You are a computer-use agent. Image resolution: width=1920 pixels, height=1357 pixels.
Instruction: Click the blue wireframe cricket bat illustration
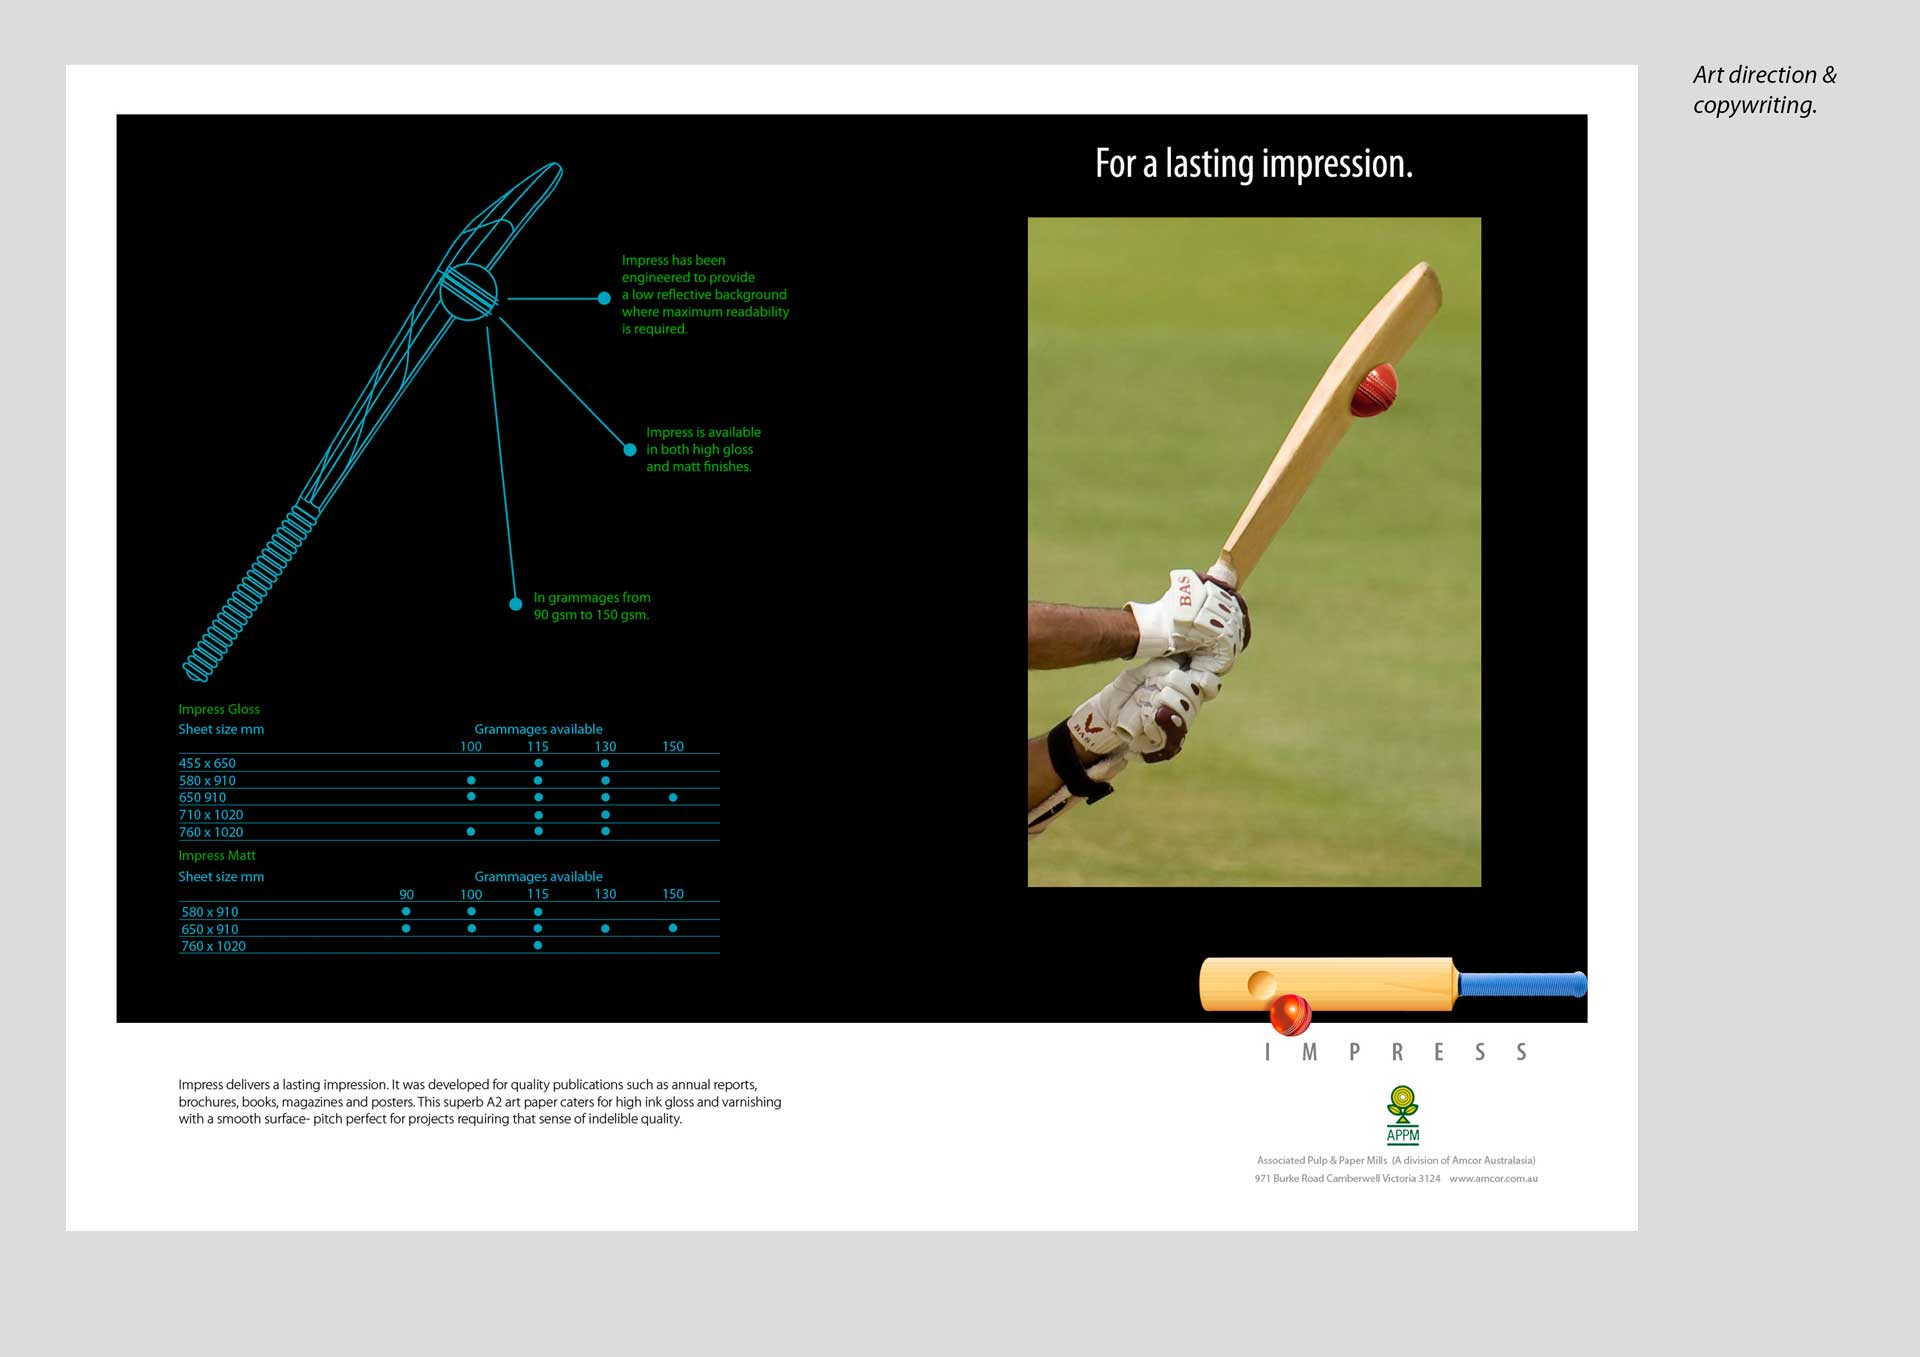click(372, 422)
